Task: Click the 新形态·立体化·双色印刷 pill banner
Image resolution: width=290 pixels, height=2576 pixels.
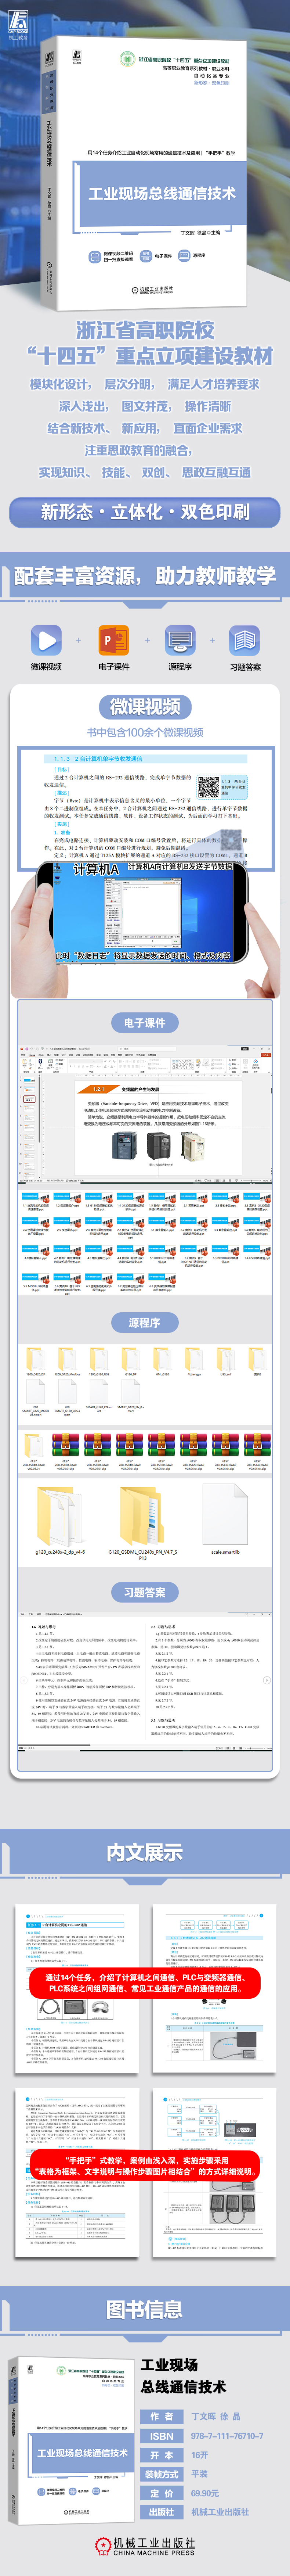Action: pos(145,512)
